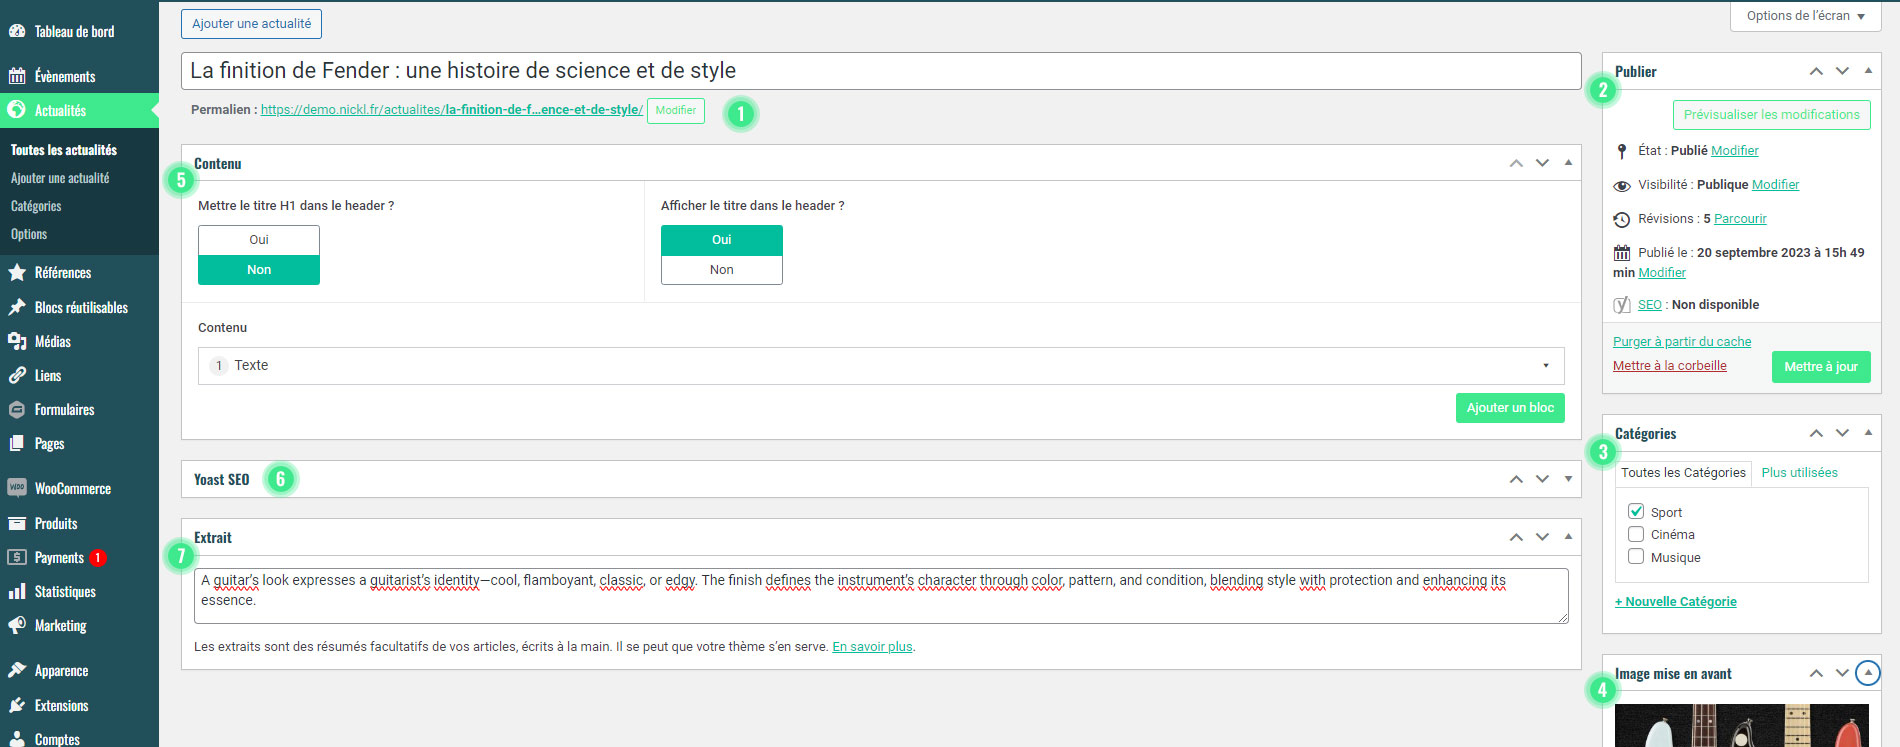This screenshot has height=747, width=1900.
Task: Open Marketing megaphone icon in sidebar
Action: [17, 626]
